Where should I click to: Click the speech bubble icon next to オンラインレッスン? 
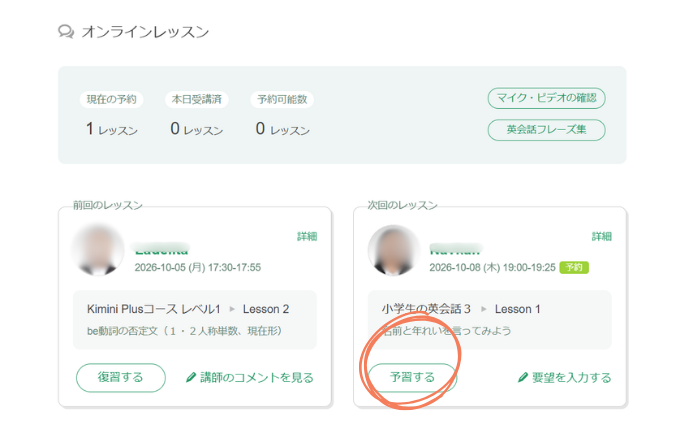click(x=66, y=32)
